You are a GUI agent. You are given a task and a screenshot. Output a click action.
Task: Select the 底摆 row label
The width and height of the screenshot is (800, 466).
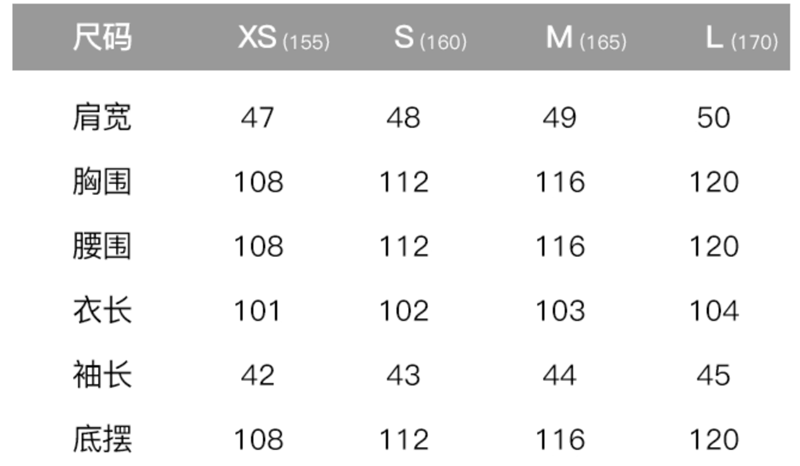coord(102,439)
